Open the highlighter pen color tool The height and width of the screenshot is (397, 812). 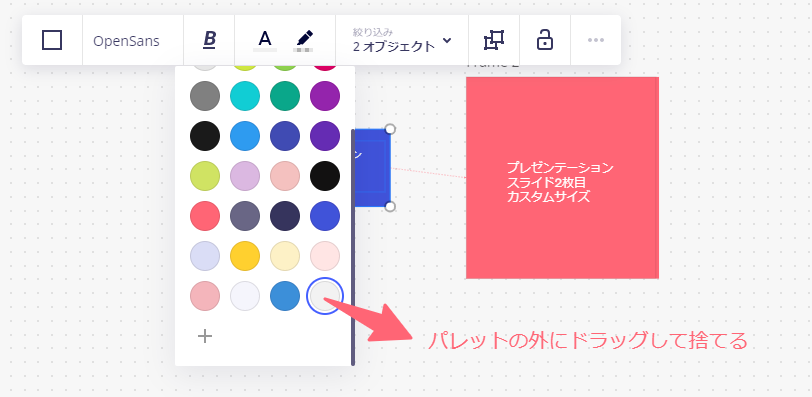tap(304, 40)
